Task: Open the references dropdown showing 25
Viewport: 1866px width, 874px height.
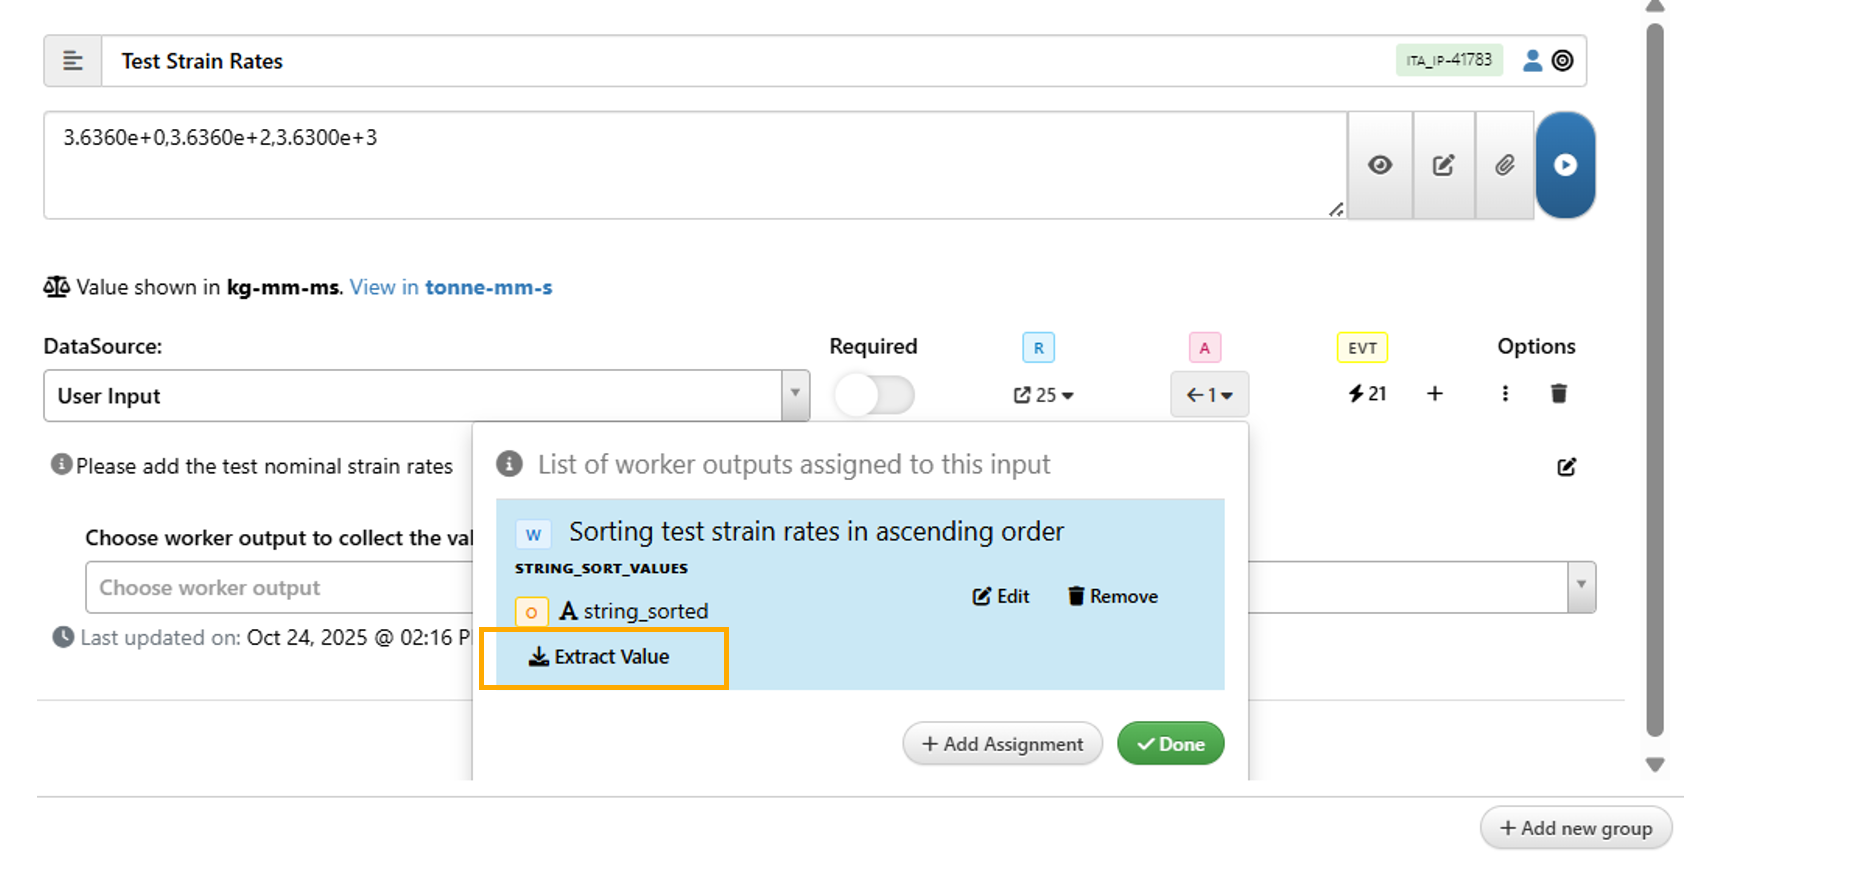Action: tap(1043, 395)
